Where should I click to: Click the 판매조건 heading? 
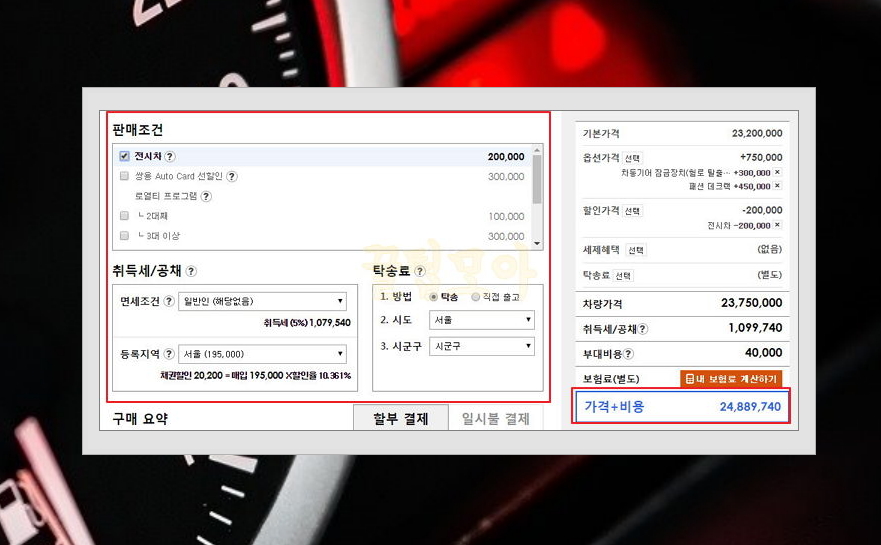(138, 130)
